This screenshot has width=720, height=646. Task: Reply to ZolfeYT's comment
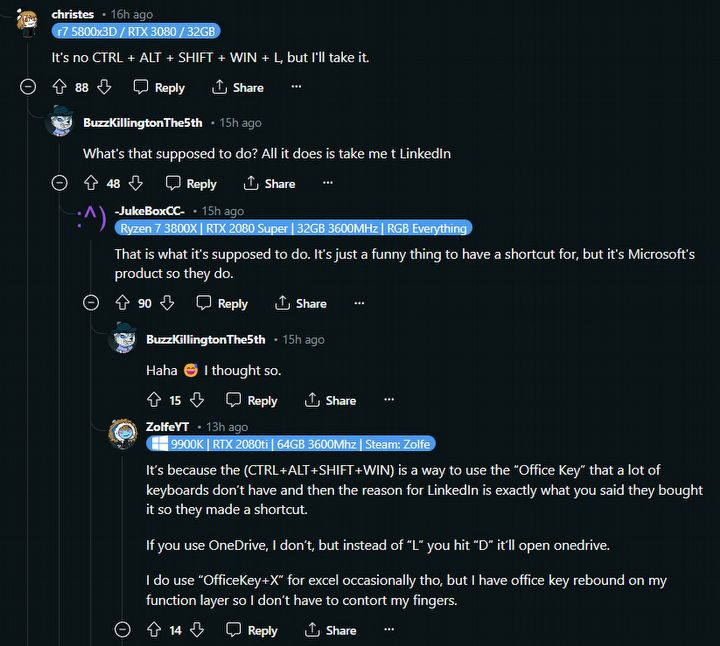252,630
